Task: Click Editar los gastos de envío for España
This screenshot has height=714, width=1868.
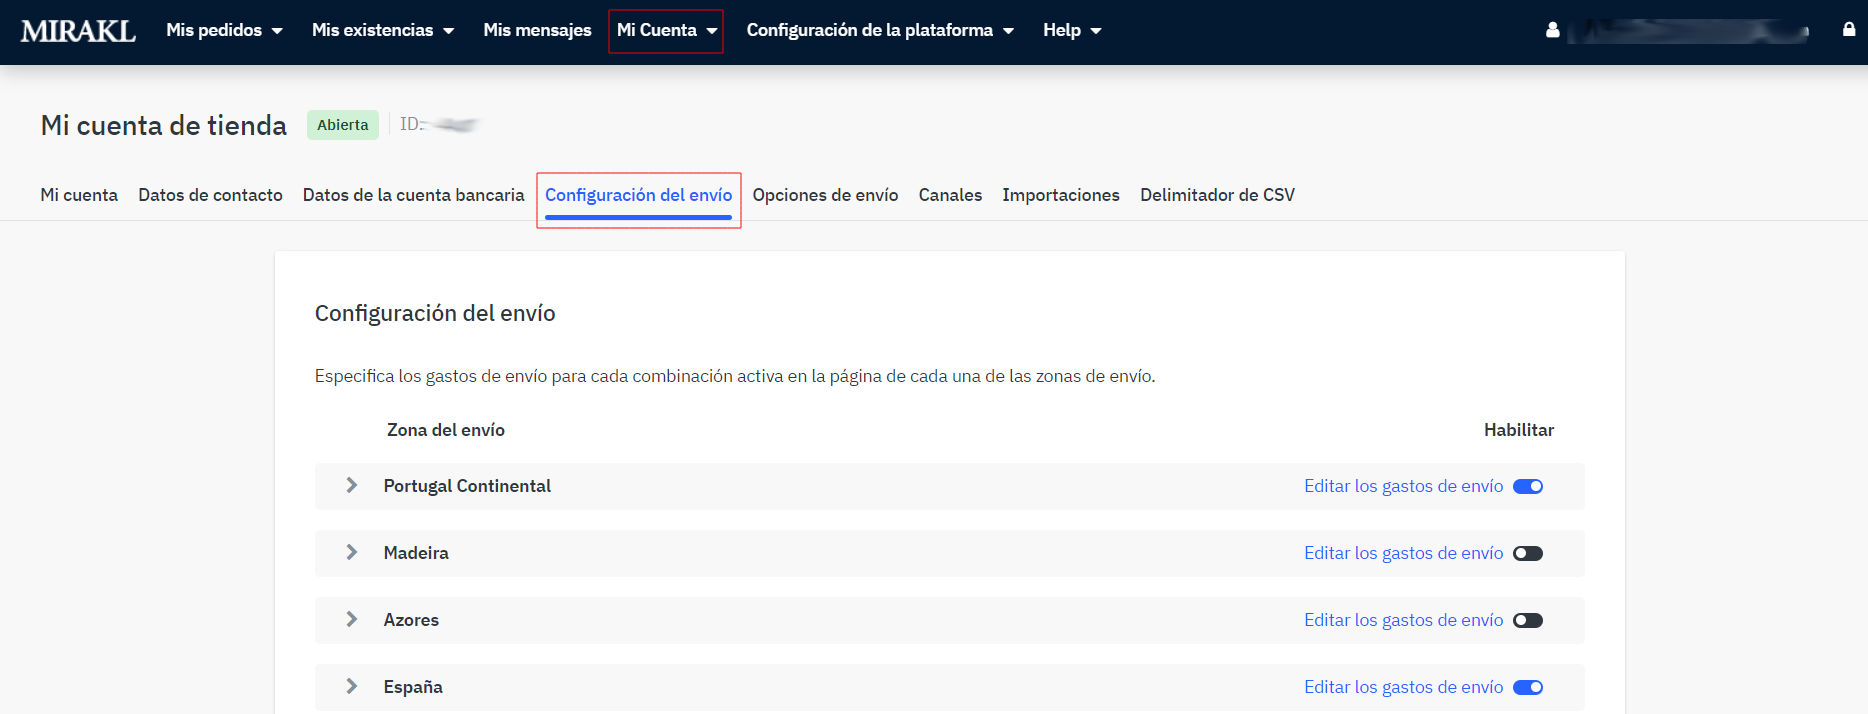Action: [1403, 687]
